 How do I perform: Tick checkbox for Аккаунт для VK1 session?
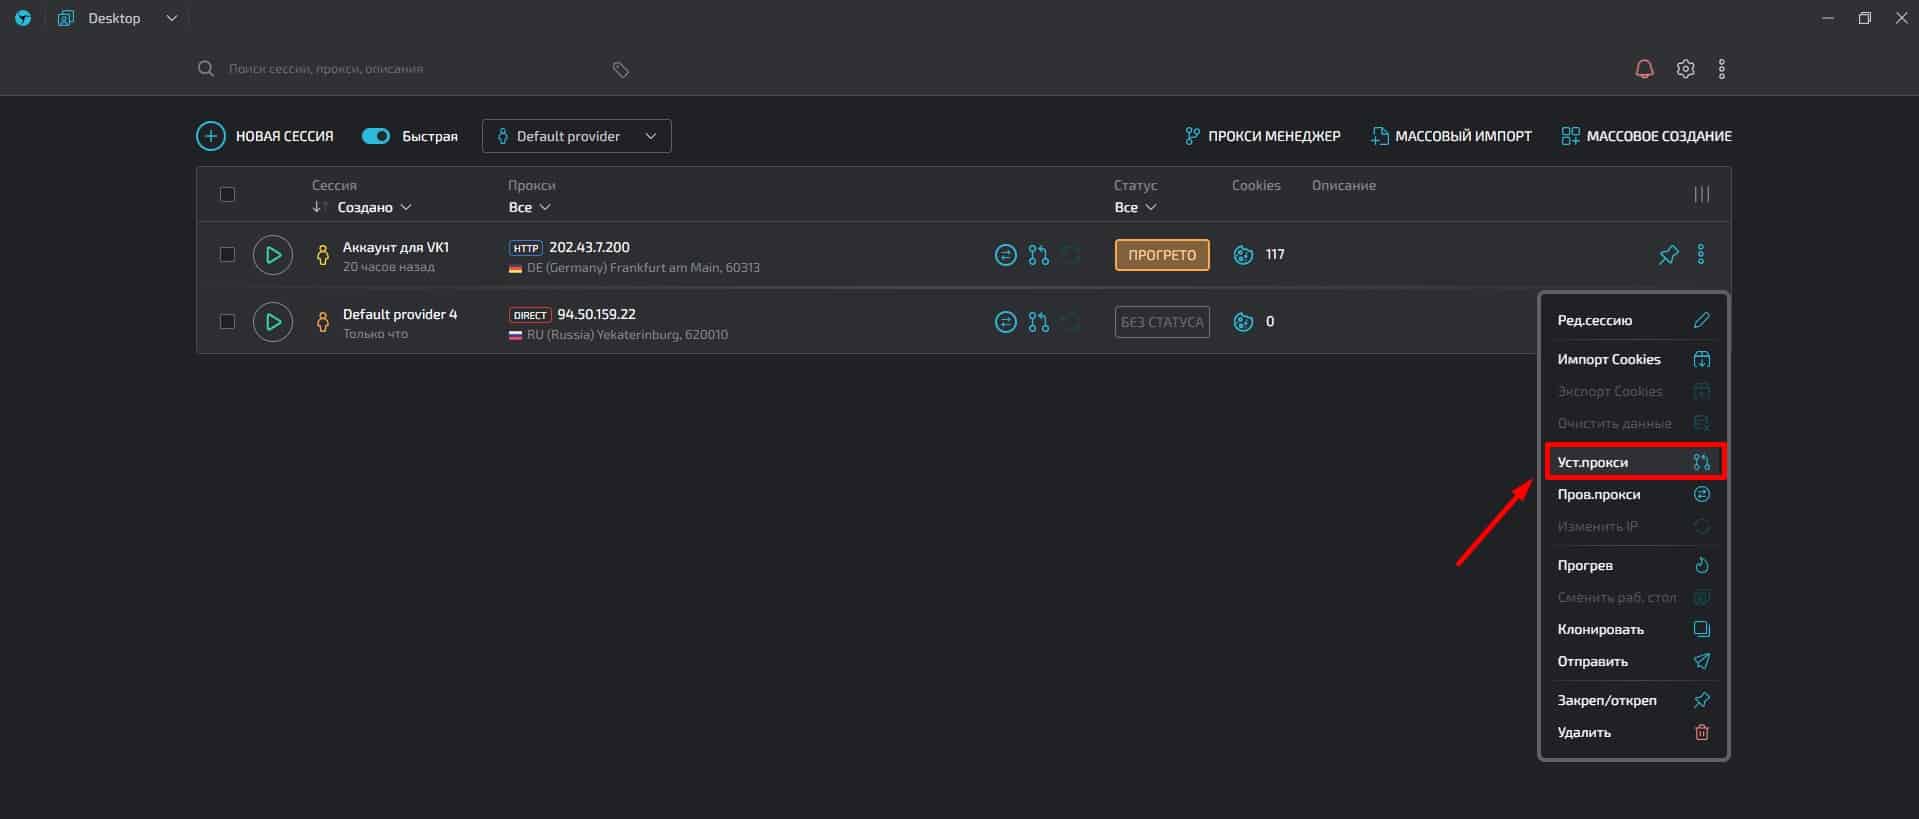point(227,255)
